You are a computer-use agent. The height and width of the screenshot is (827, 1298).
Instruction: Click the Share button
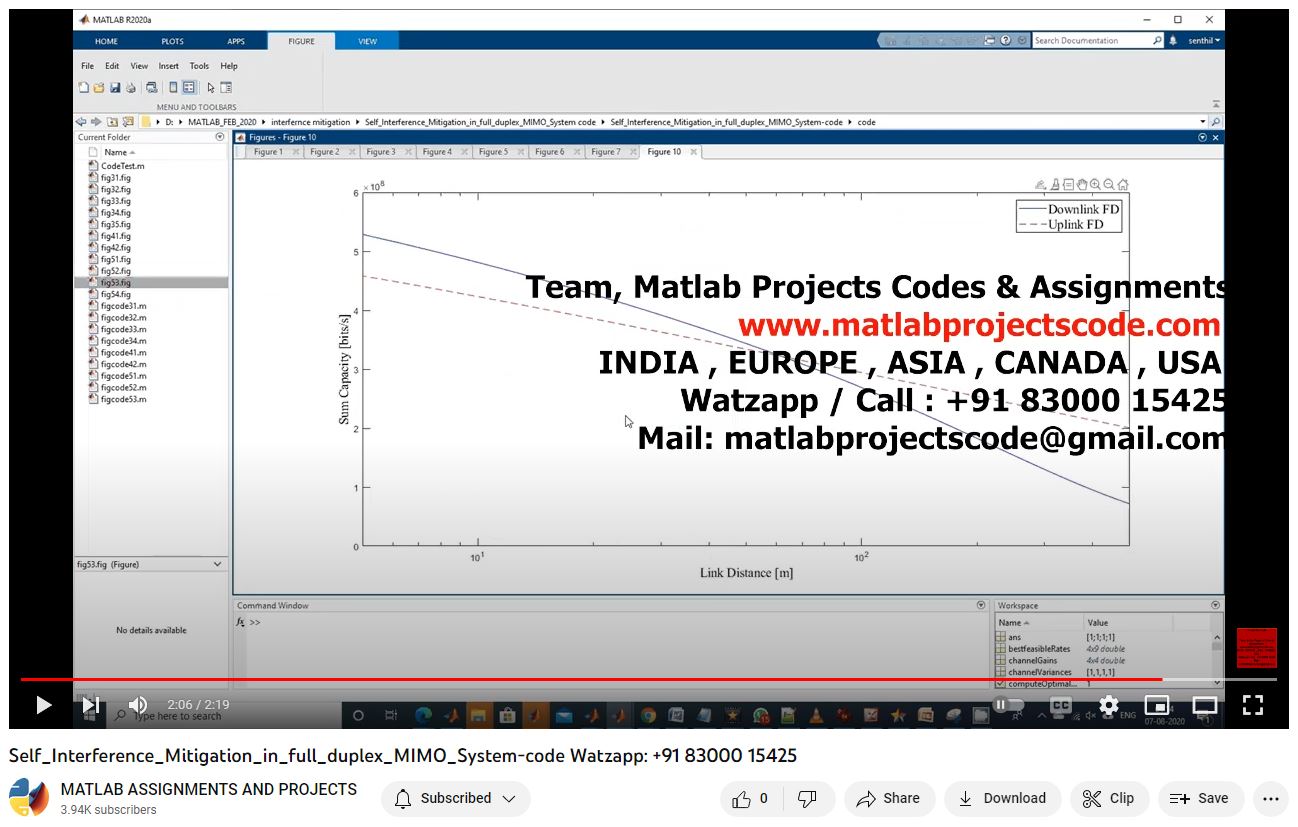point(889,798)
